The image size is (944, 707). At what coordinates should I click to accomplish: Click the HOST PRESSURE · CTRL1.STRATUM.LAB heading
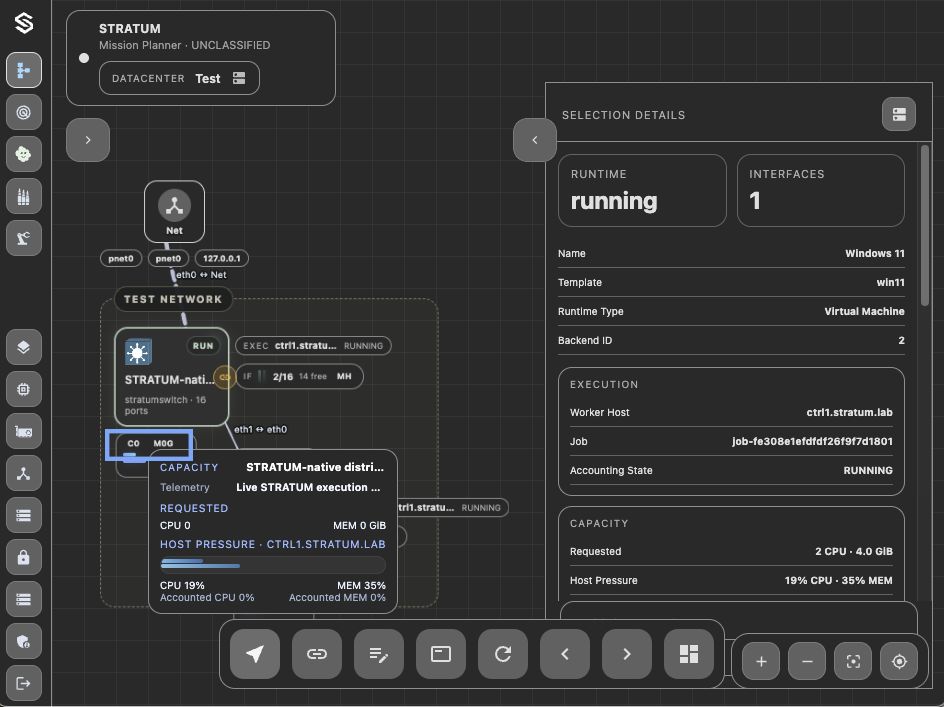273,544
